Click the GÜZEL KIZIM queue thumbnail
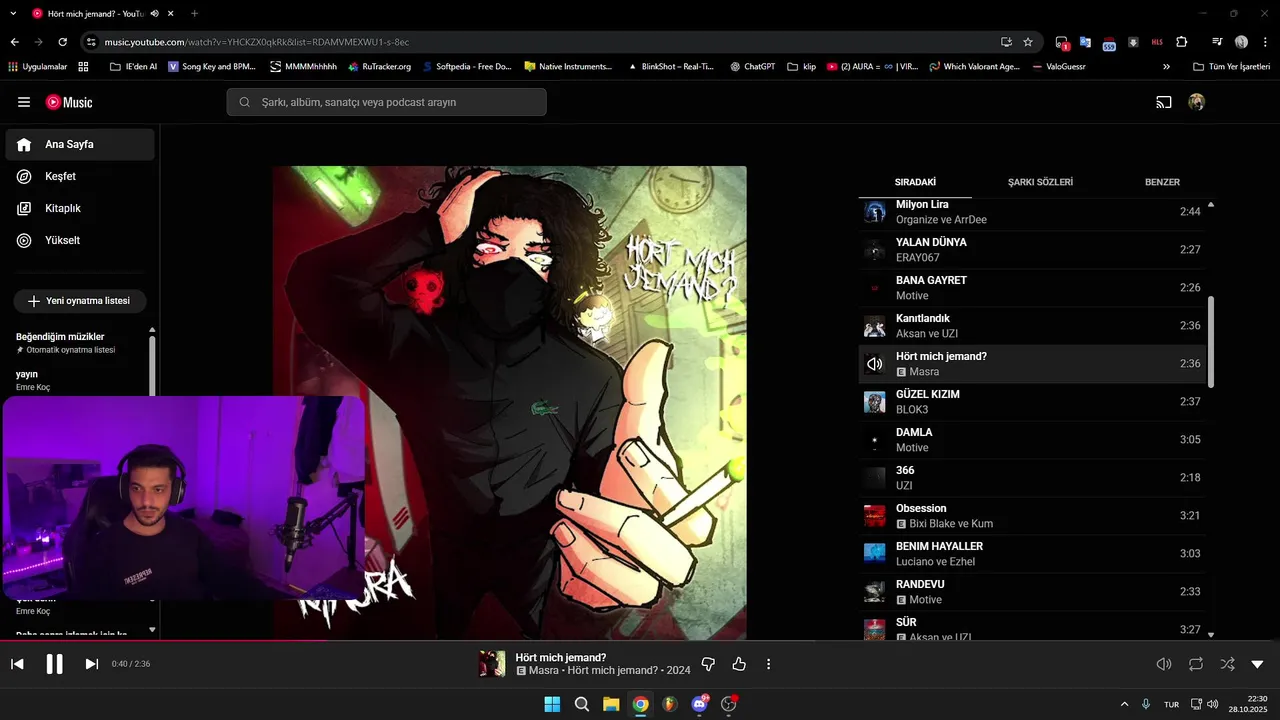The width and height of the screenshot is (1280, 720). click(x=875, y=402)
